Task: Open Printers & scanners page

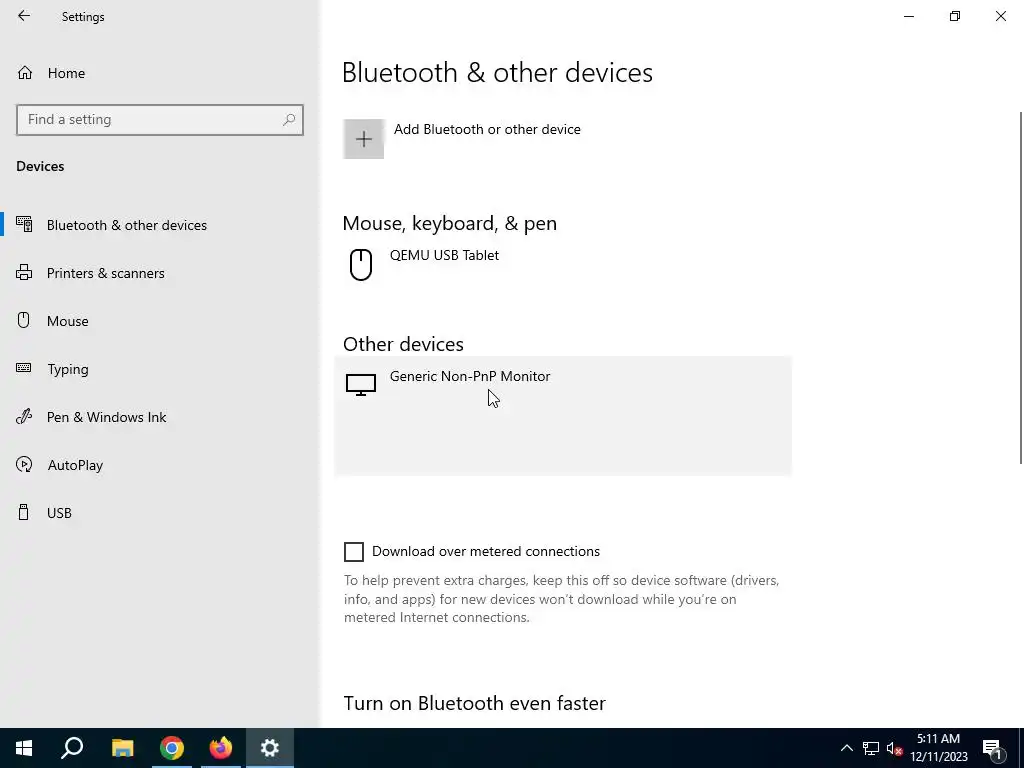Action: (x=160, y=273)
